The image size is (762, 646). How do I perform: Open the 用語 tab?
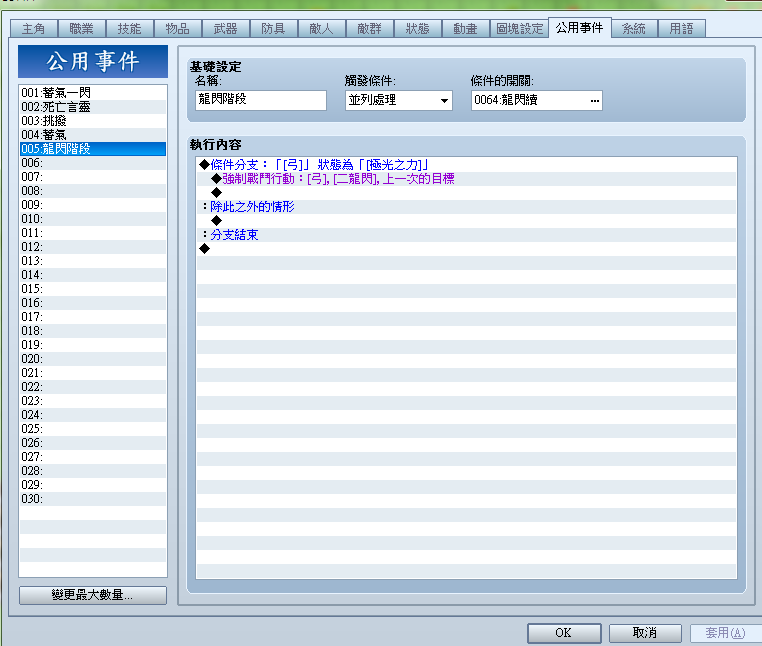[681, 29]
